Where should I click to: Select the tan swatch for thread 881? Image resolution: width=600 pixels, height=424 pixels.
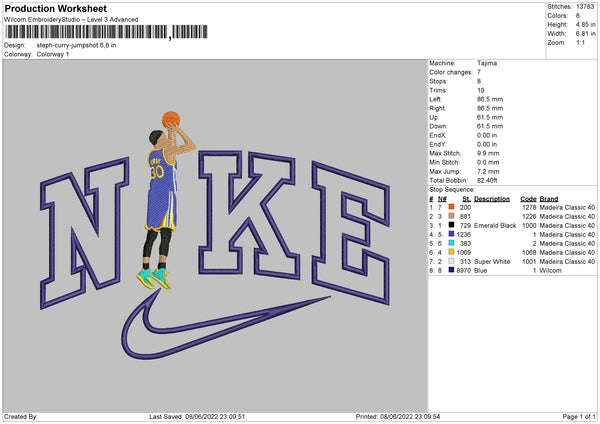452,216
